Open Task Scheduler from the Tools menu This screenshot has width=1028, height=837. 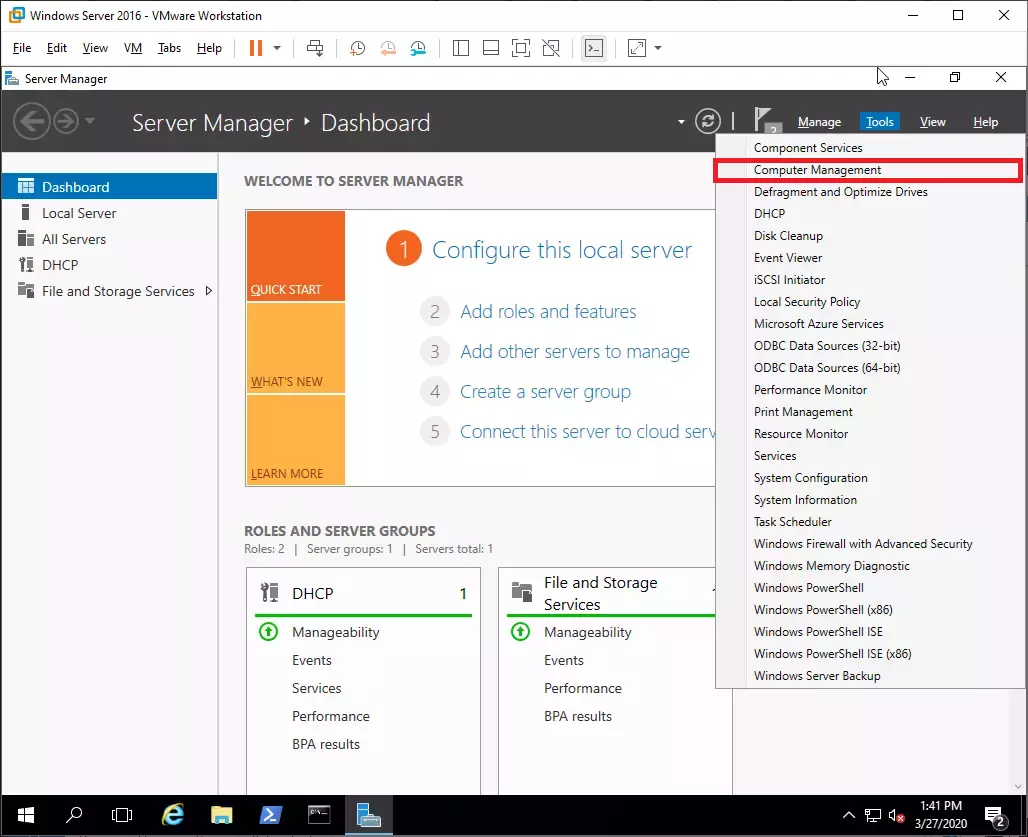tap(870, 522)
